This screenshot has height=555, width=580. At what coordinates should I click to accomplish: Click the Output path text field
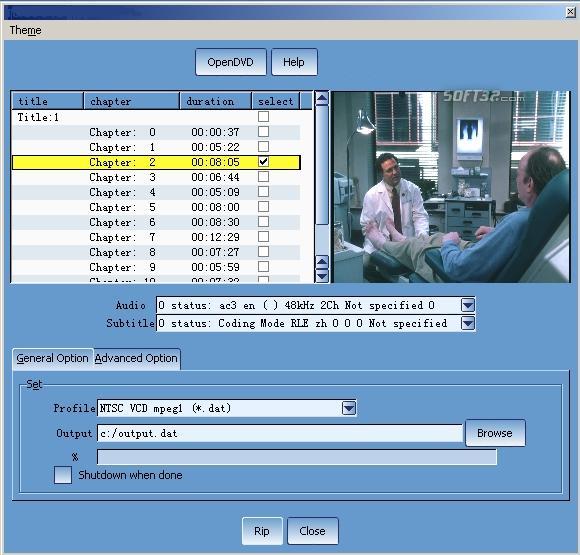click(x=280, y=433)
